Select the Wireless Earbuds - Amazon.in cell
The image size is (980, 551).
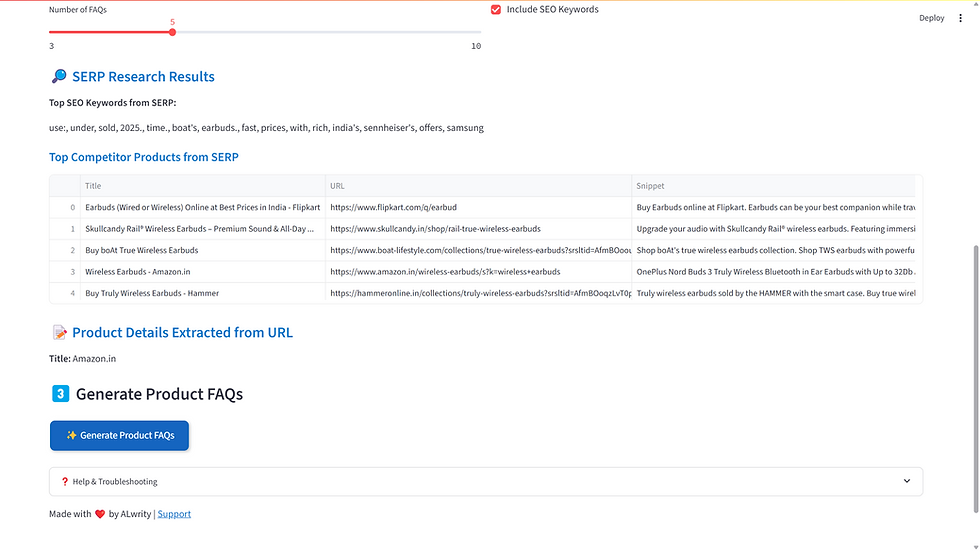(202, 272)
